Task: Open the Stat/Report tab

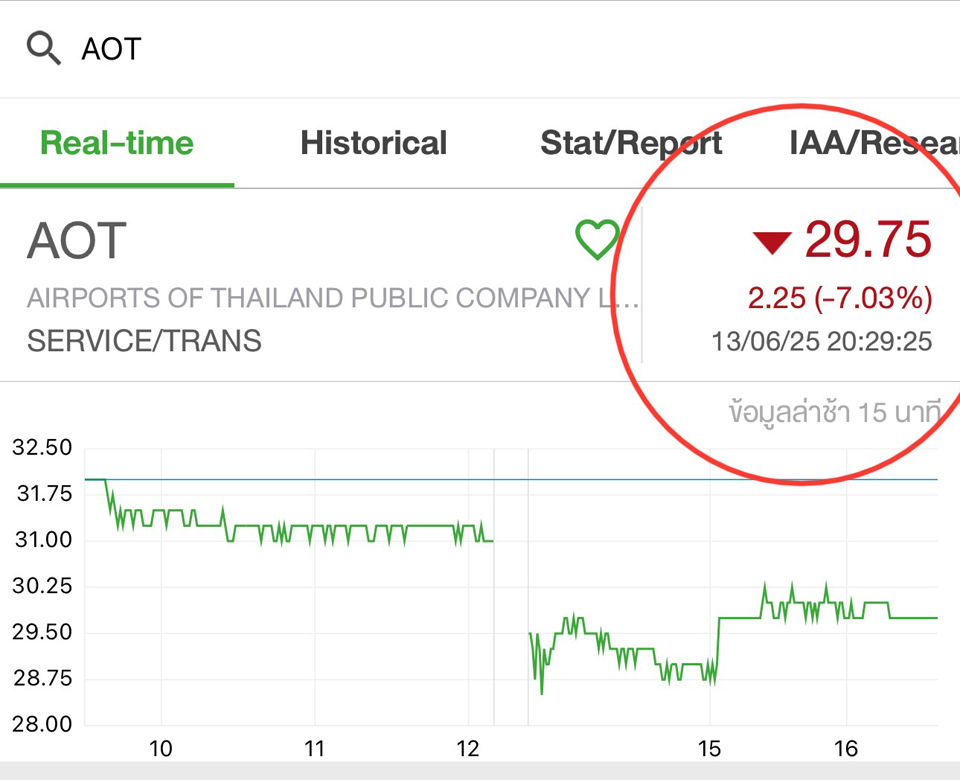Action: [x=631, y=143]
